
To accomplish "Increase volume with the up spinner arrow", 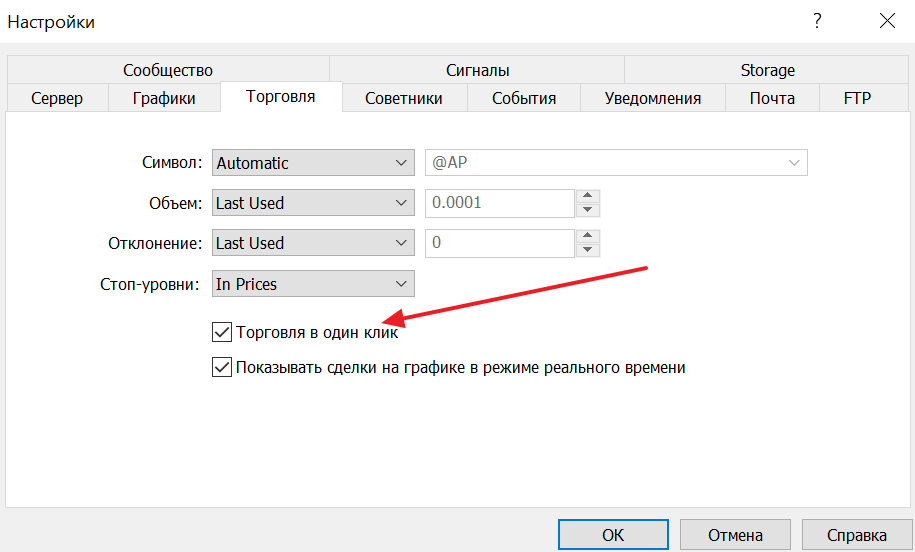I will tap(588, 196).
